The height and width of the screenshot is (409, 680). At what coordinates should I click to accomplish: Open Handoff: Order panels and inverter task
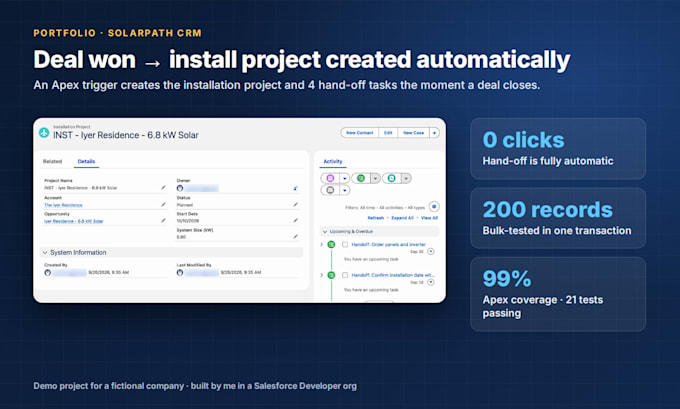point(389,245)
